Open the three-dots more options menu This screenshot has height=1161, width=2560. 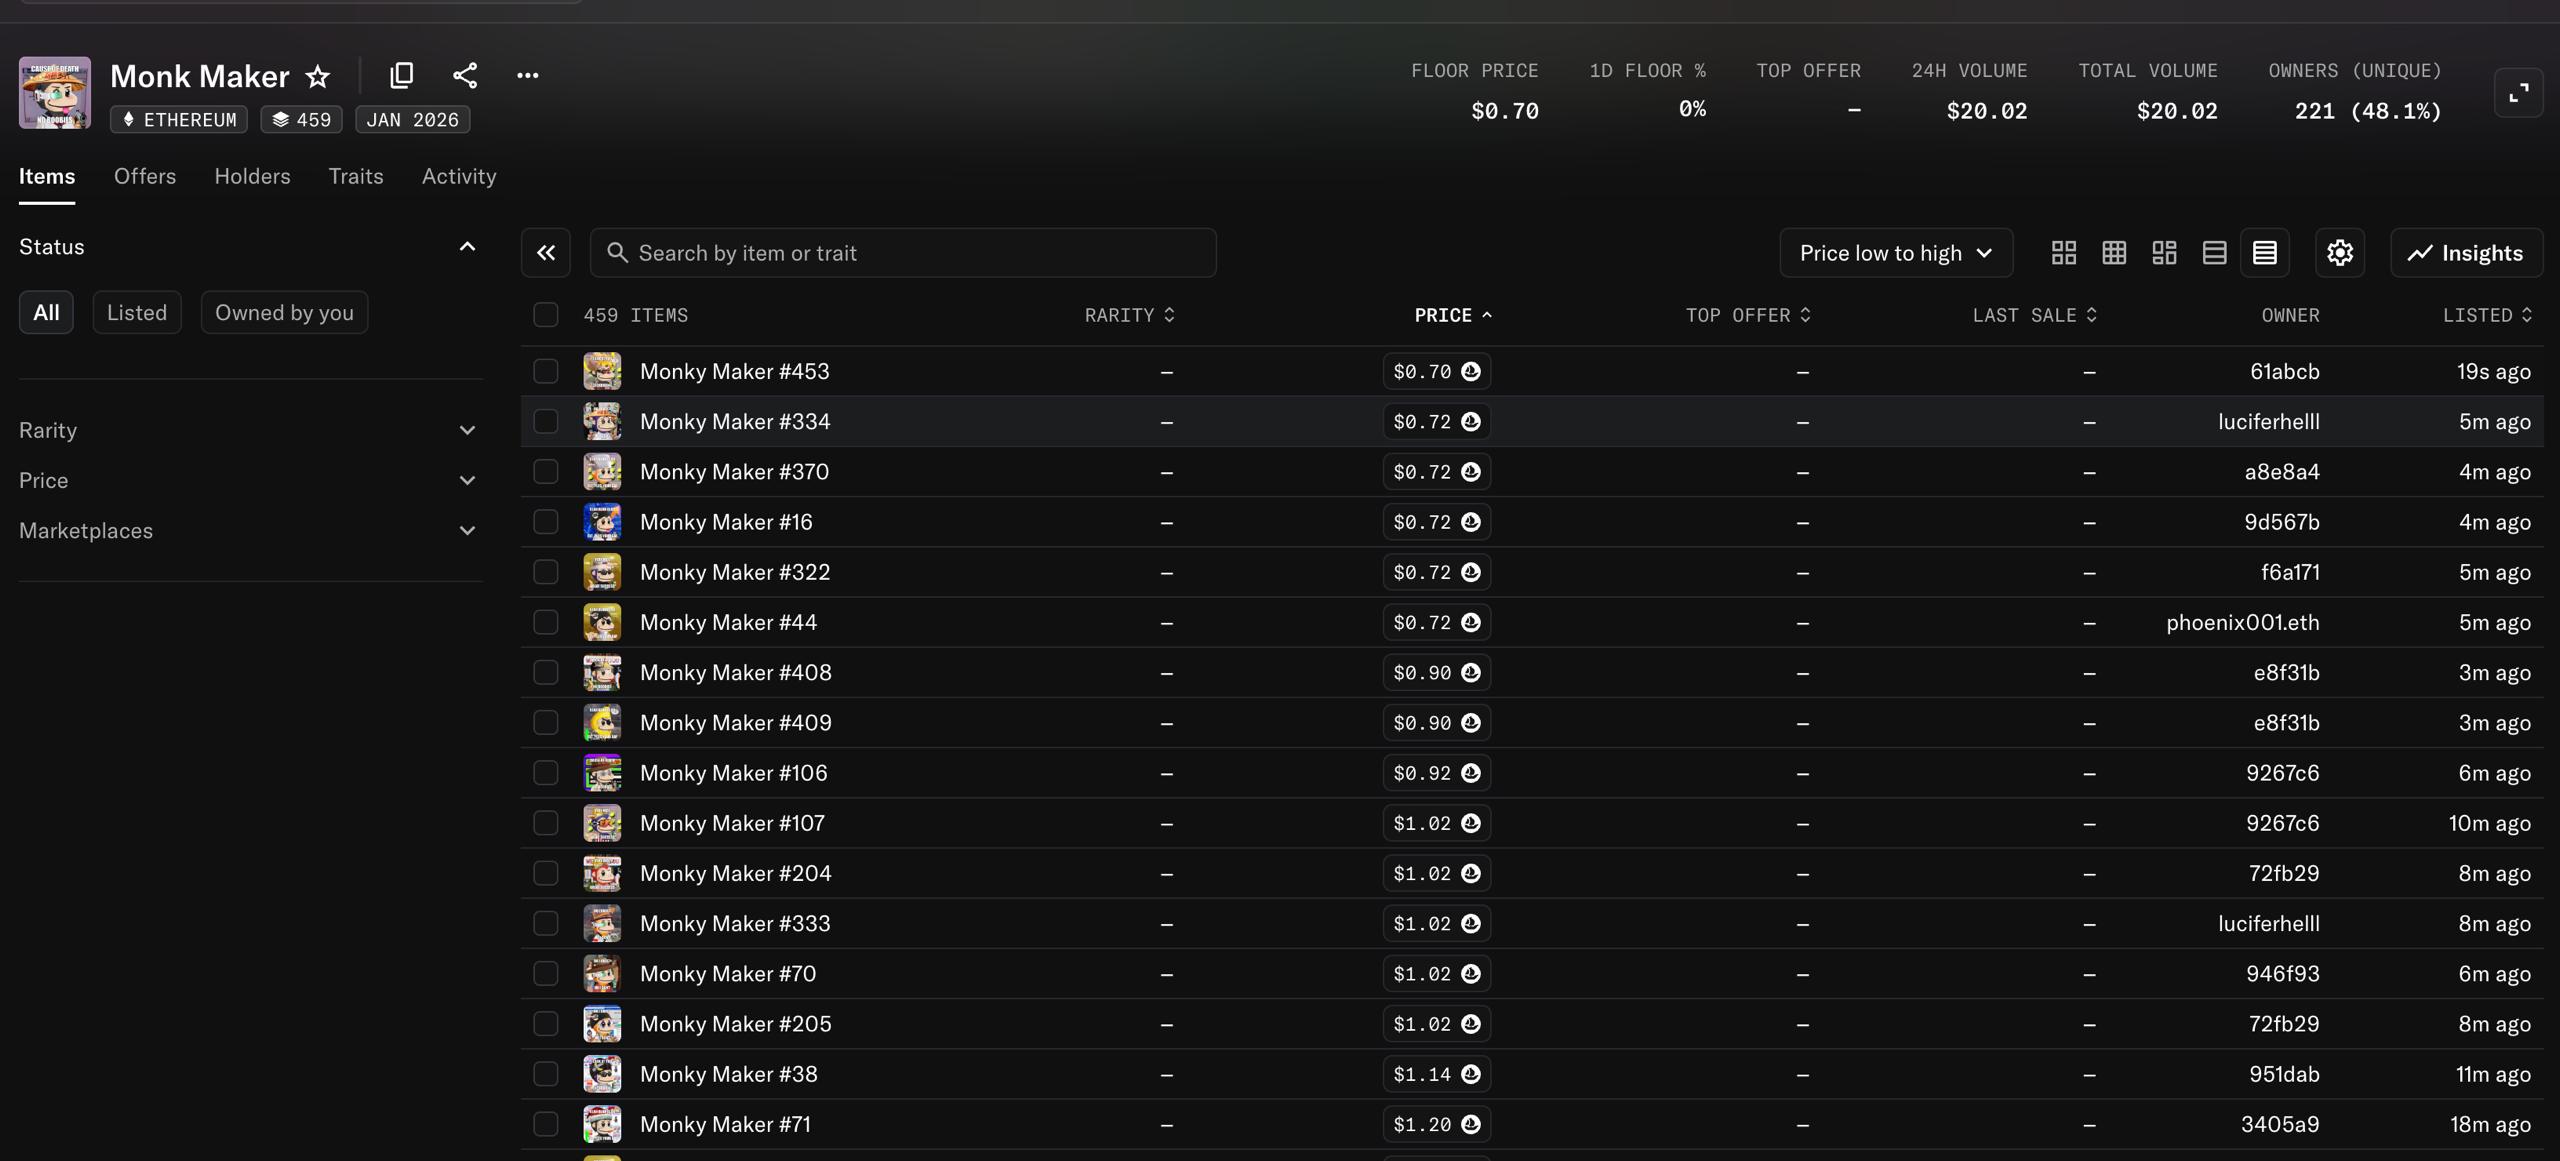tap(527, 75)
